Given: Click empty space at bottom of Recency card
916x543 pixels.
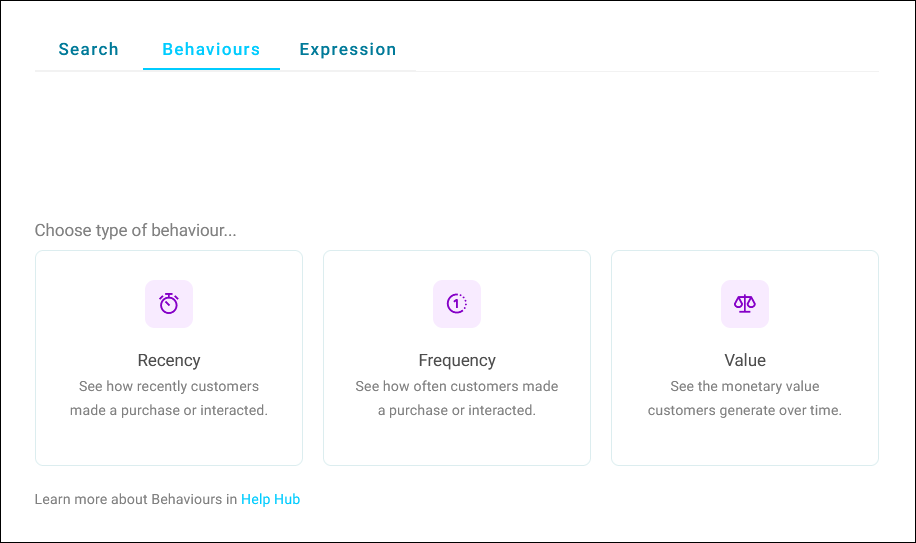Looking at the screenshot, I should pos(169,444).
